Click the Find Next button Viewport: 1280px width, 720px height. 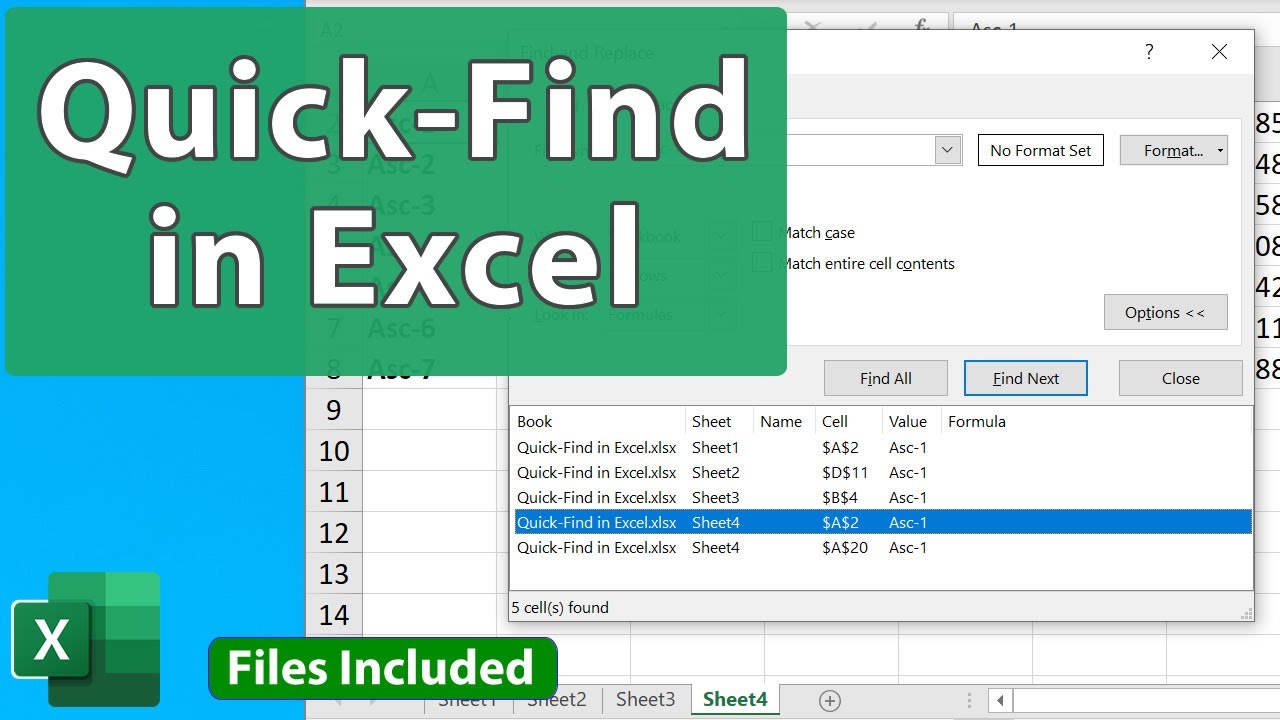[x=1026, y=378]
